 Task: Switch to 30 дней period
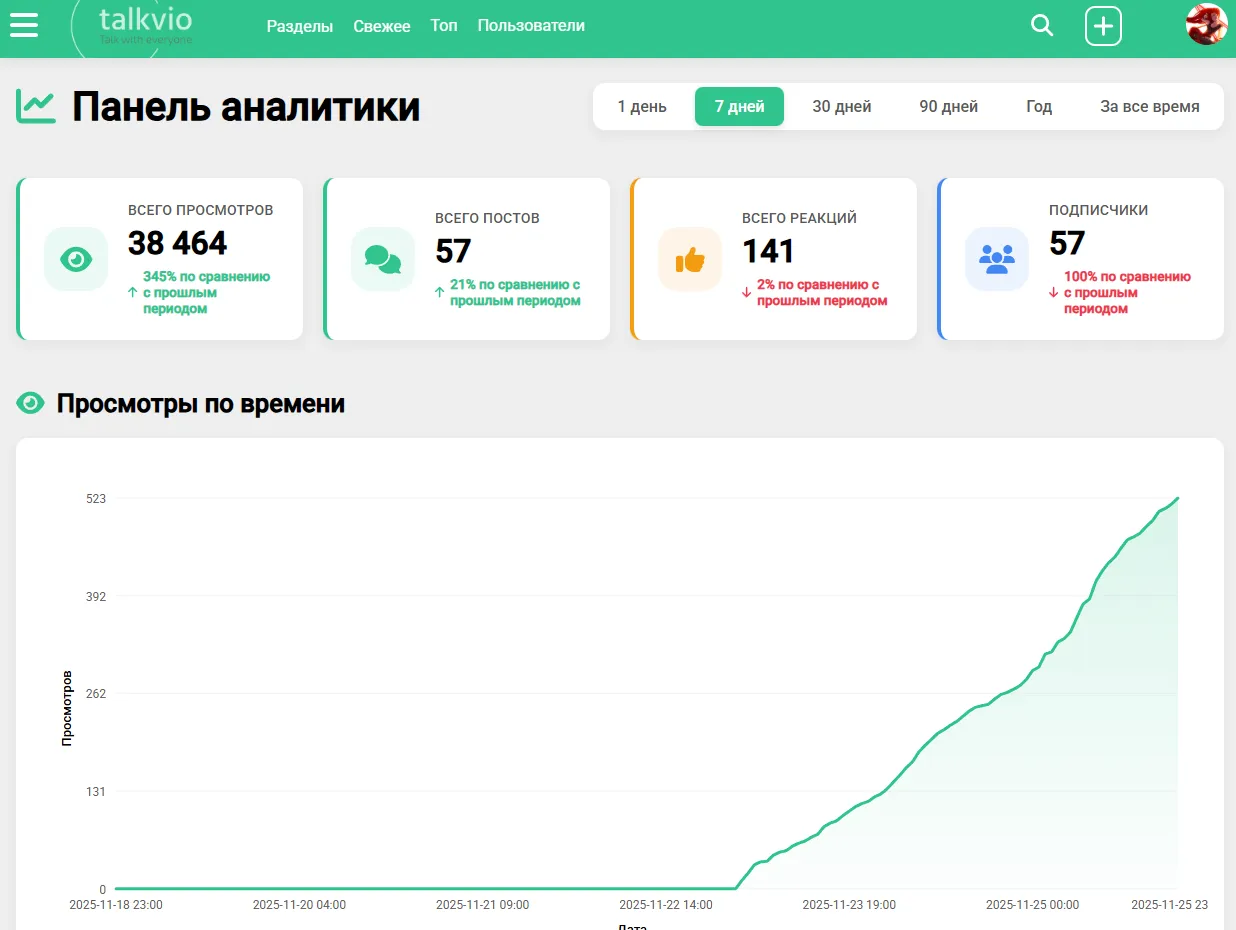coord(841,107)
